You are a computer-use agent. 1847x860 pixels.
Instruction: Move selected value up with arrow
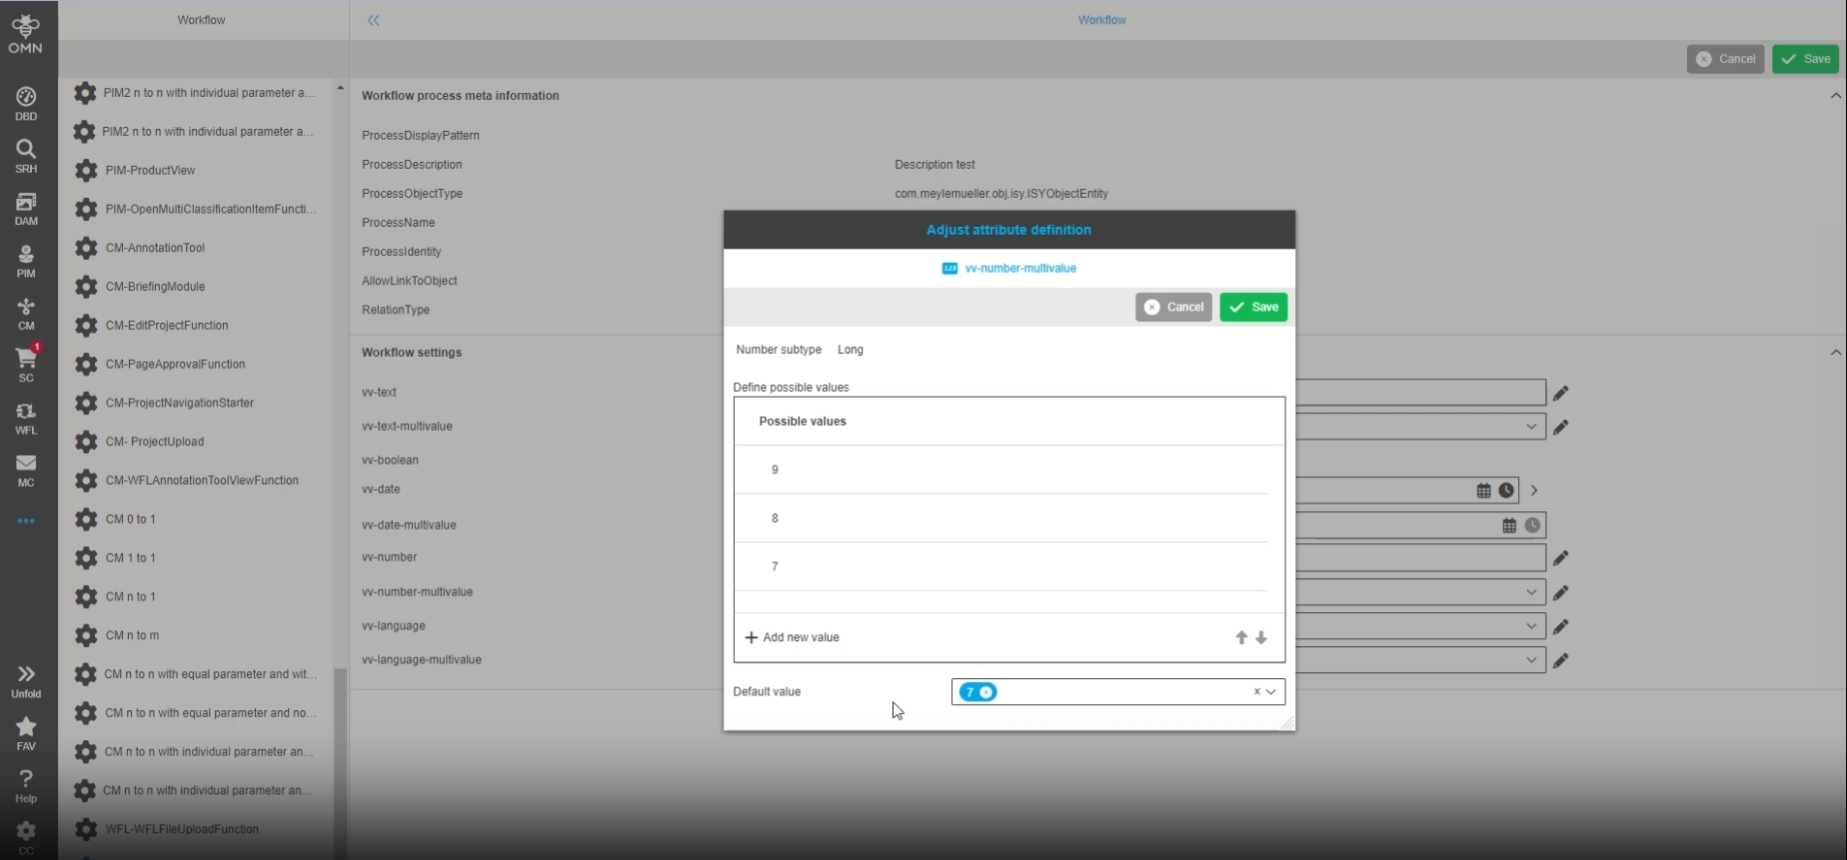[1241, 638]
